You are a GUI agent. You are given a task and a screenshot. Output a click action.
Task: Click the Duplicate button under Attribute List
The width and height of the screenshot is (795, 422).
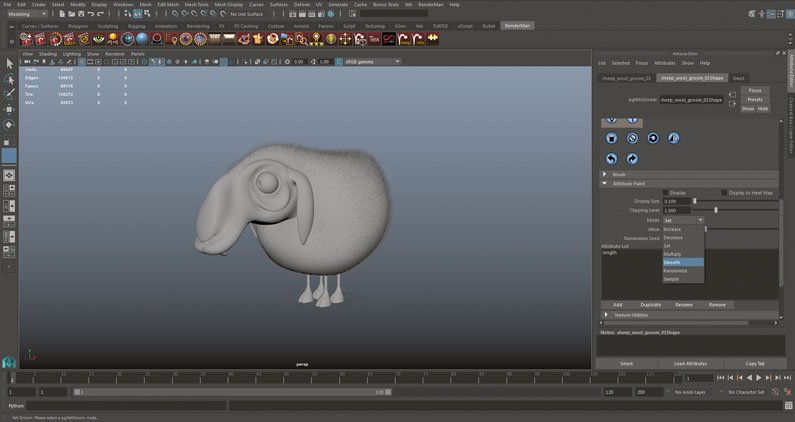coord(651,305)
